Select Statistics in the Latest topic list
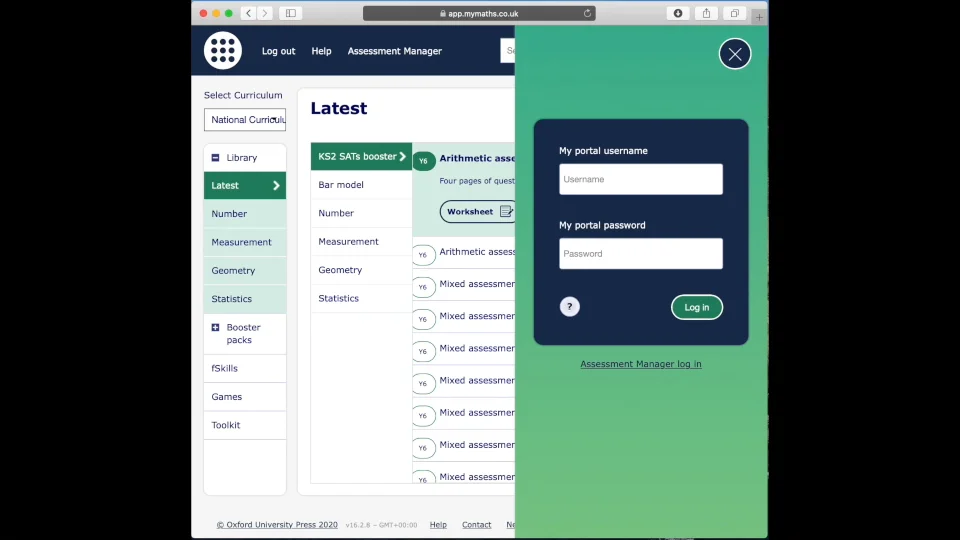Image resolution: width=960 pixels, height=540 pixels. click(x=361, y=298)
